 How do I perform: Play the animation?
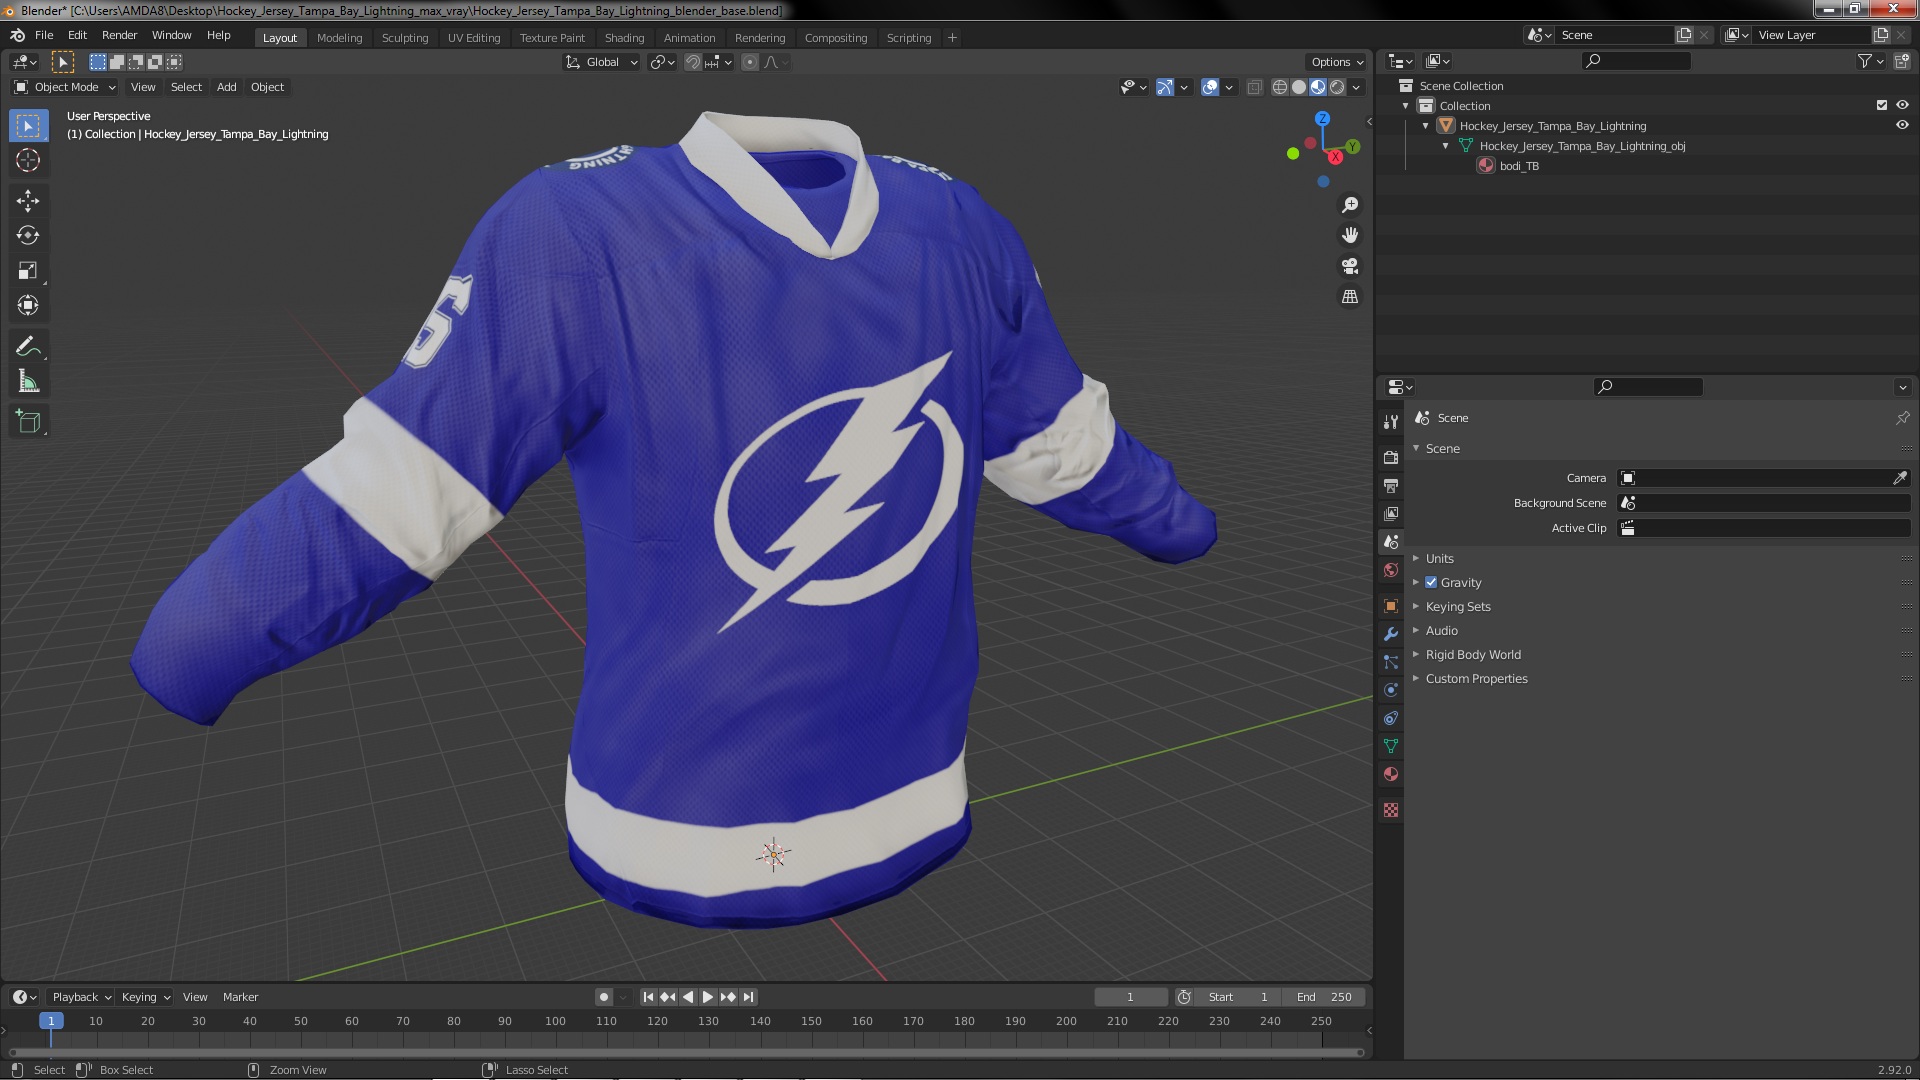click(708, 997)
